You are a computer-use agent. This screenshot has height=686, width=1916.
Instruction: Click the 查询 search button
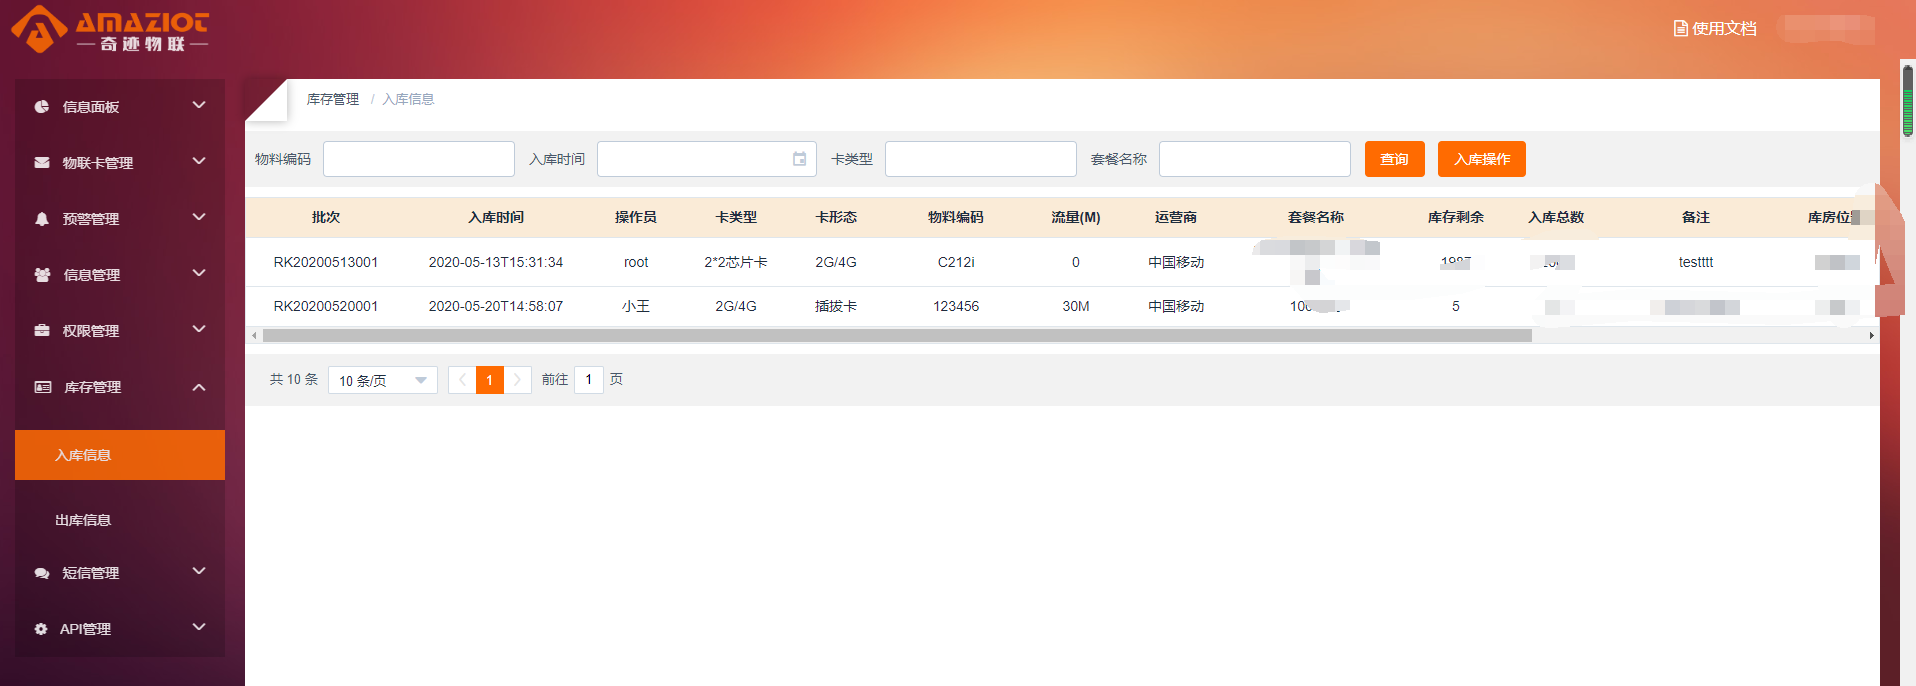(x=1394, y=159)
